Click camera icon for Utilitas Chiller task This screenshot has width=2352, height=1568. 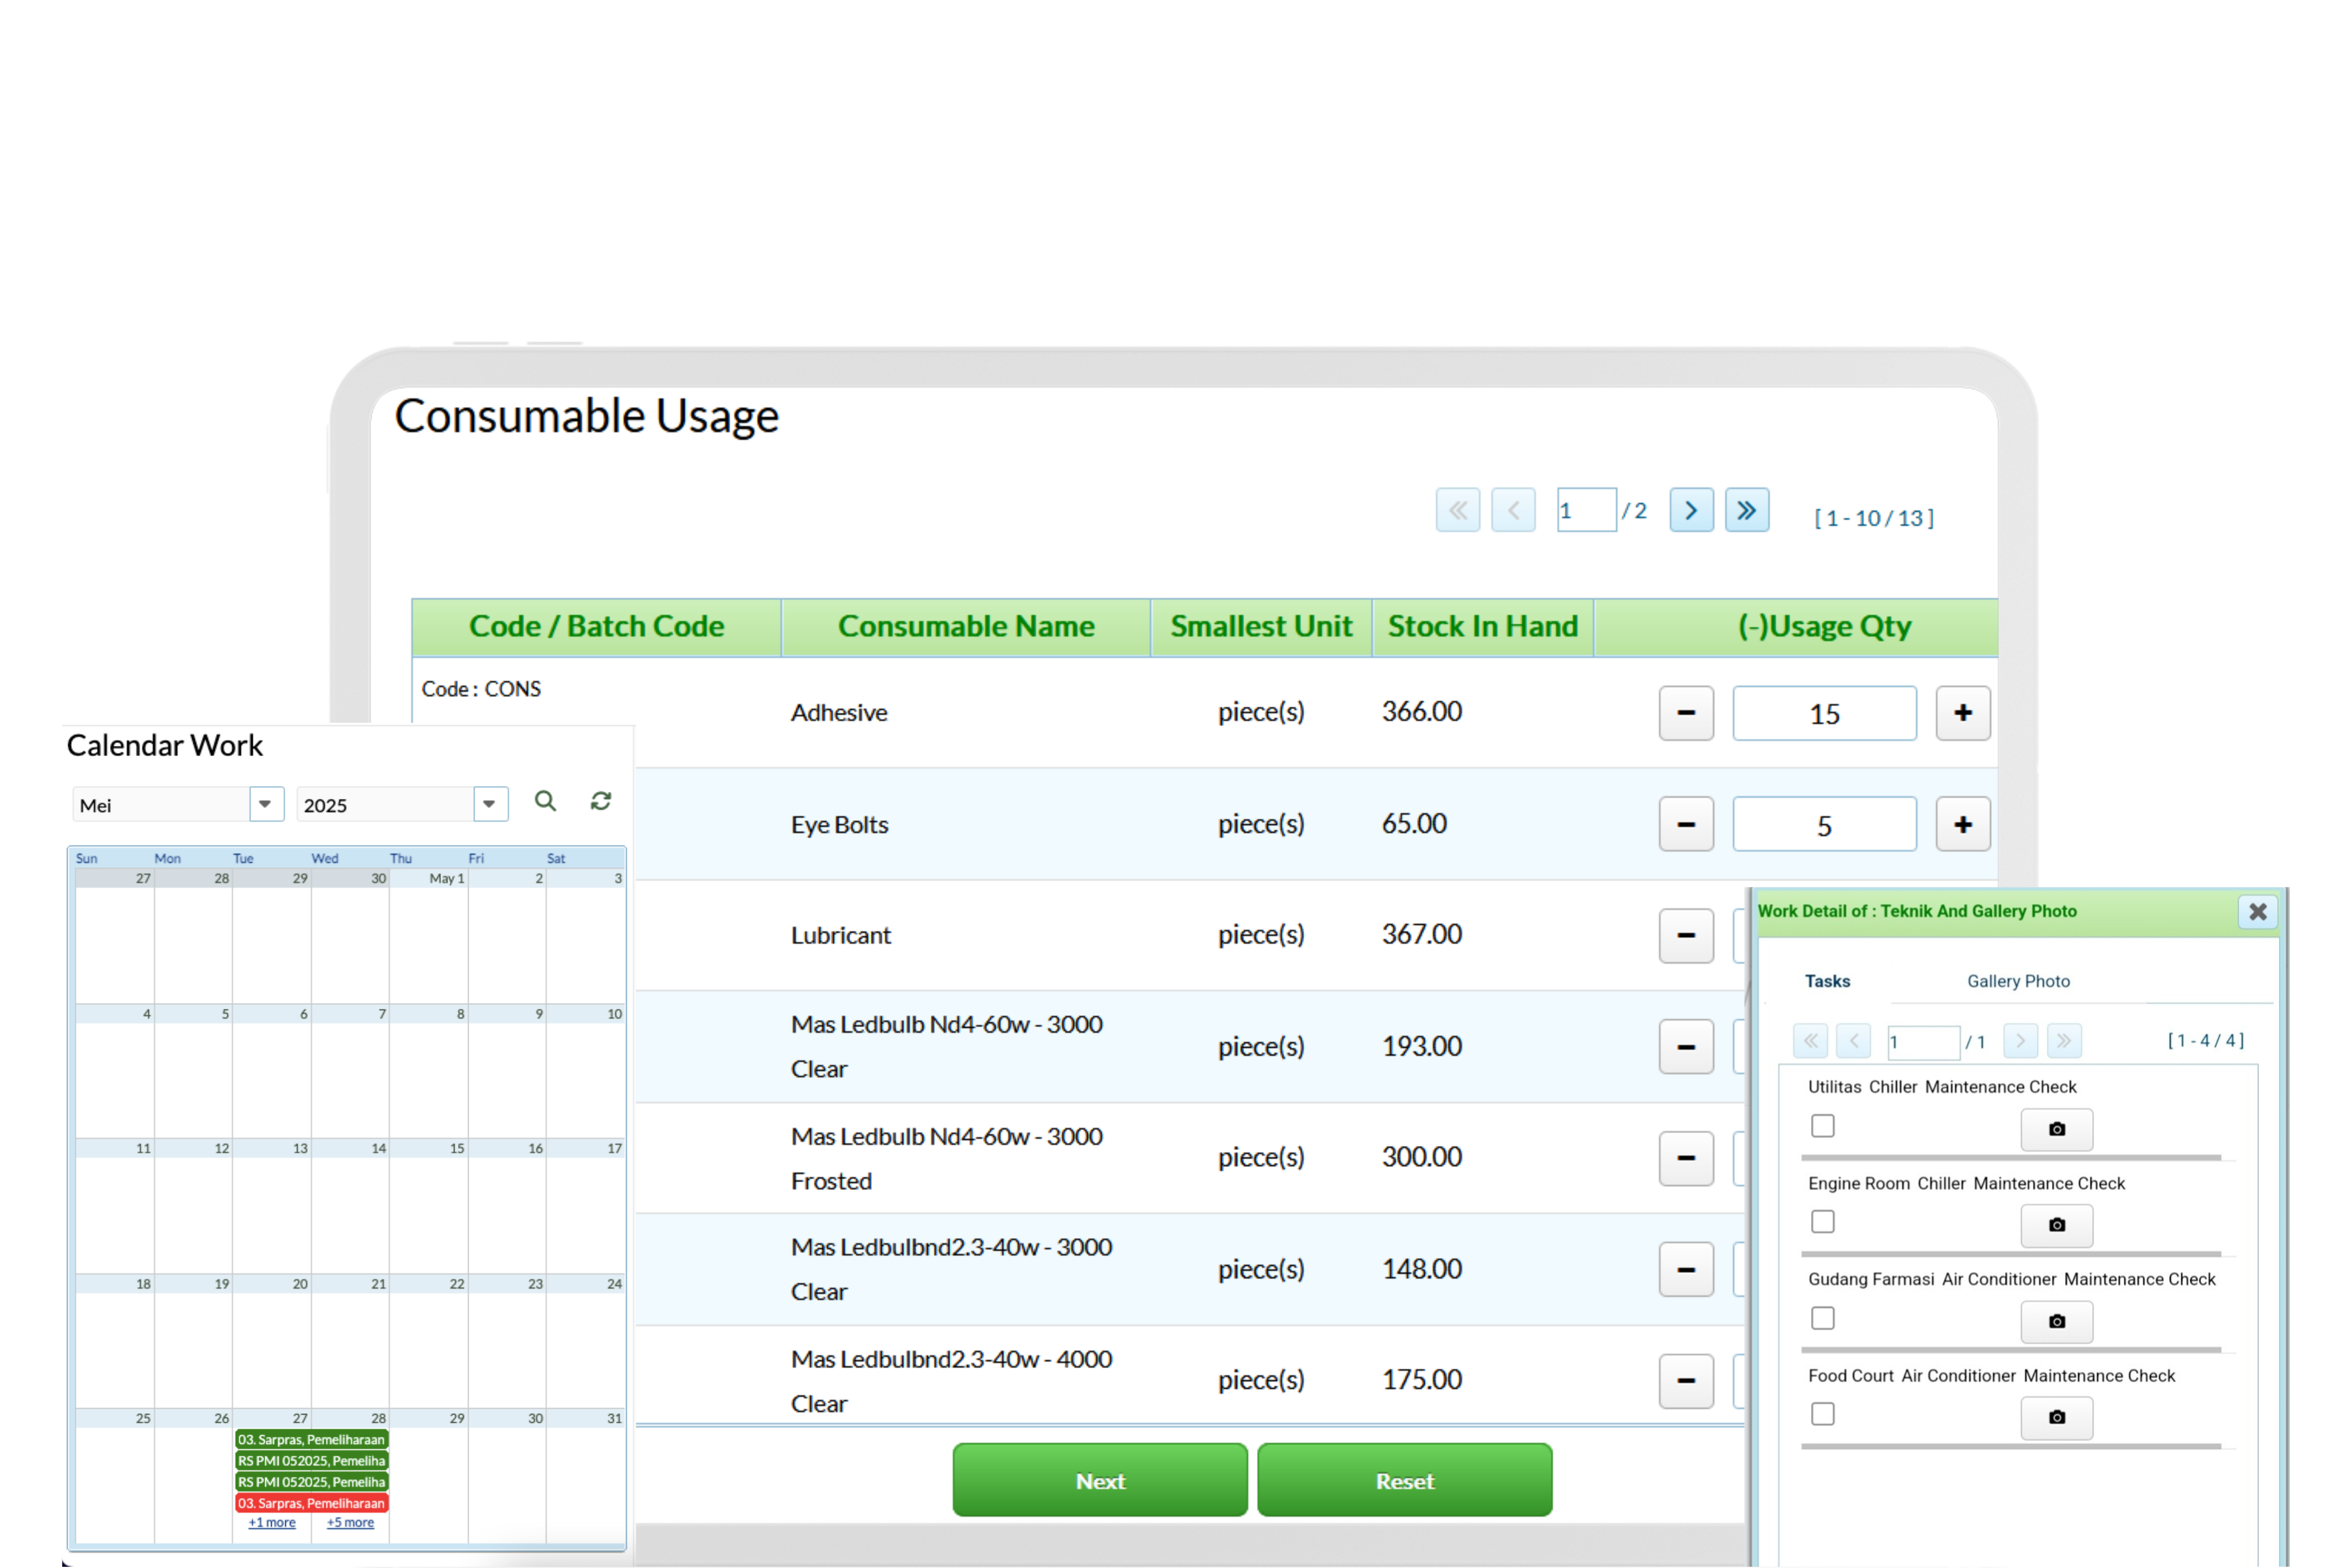click(x=2057, y=1130)
